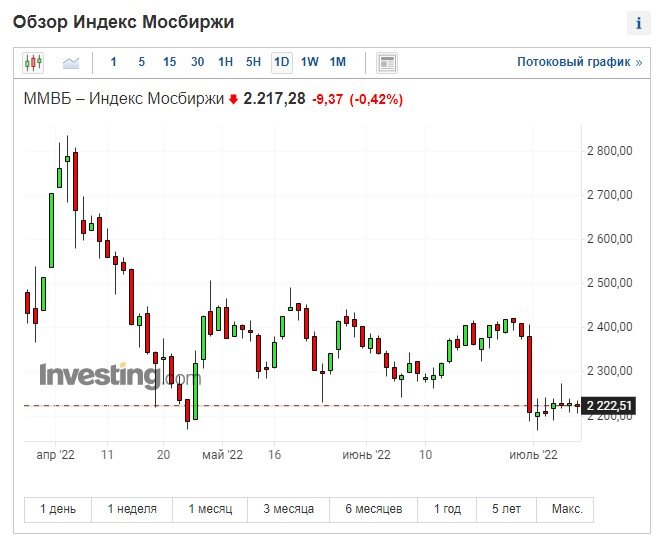The height and width of the screenshot is (548, 666).
Task: Set range to Макс.
Action: [567, 509]
